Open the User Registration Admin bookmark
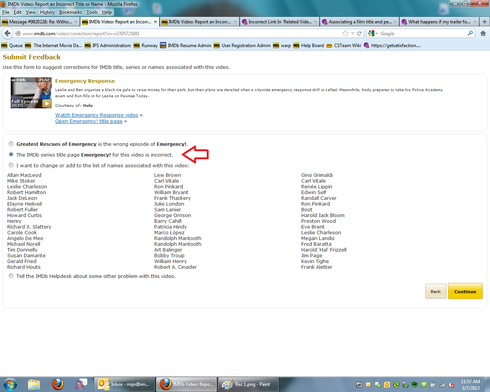Viewport: 490px width, 392px height. point(242,45)
